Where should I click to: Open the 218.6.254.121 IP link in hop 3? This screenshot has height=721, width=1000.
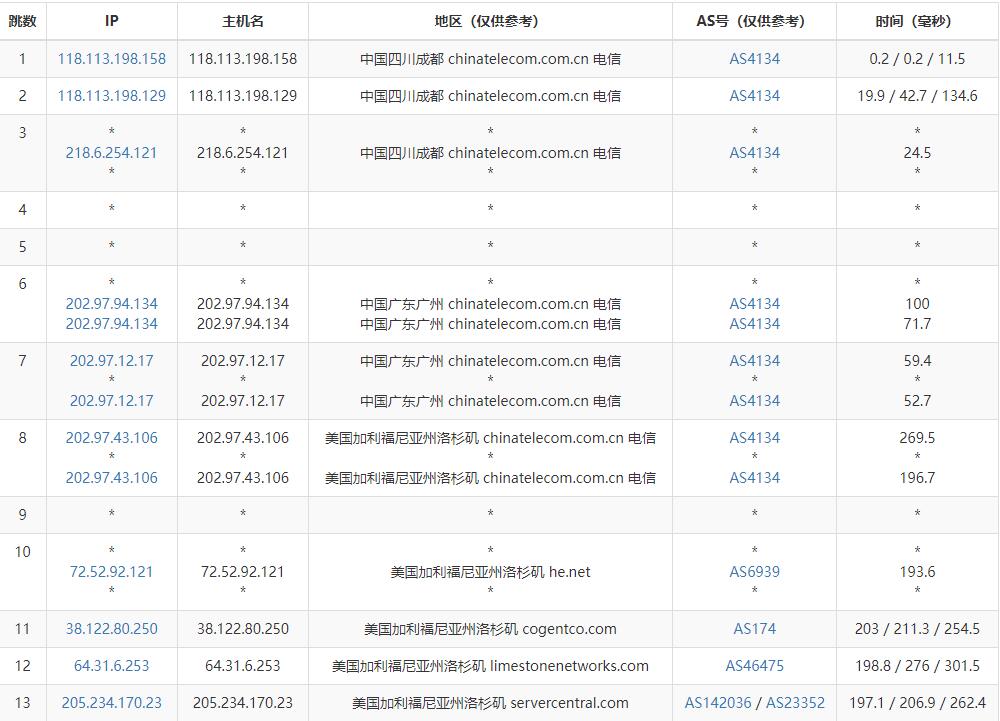112,152
